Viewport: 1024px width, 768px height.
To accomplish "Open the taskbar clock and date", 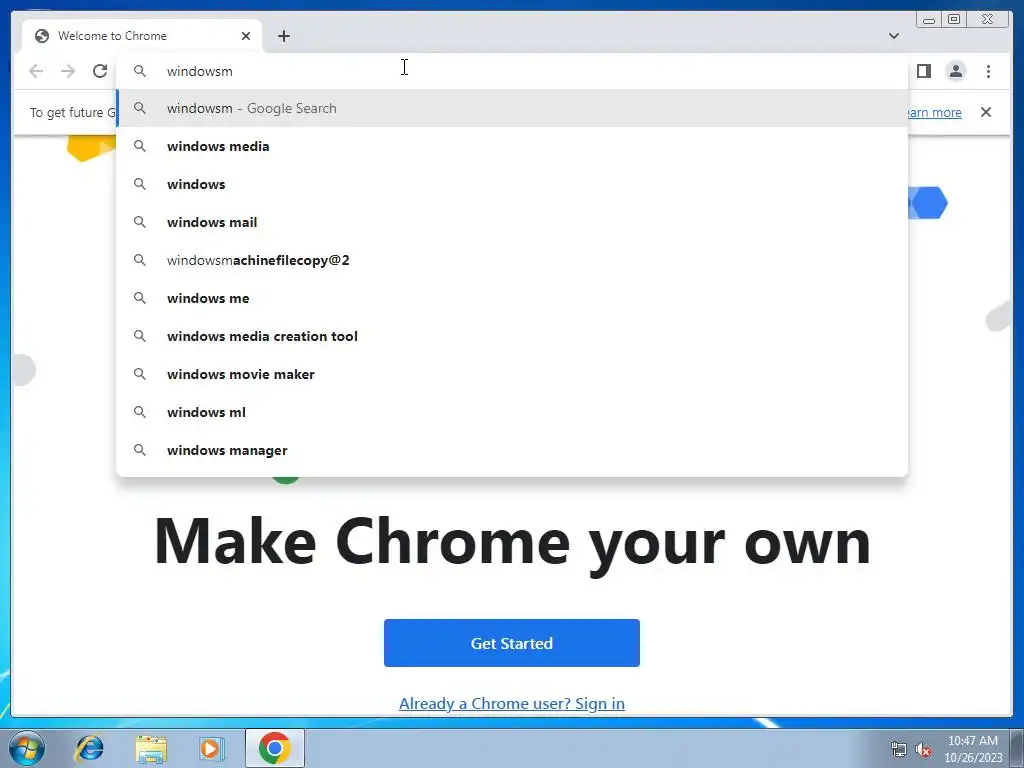I will pyautogui.click(x=973, y=749).
